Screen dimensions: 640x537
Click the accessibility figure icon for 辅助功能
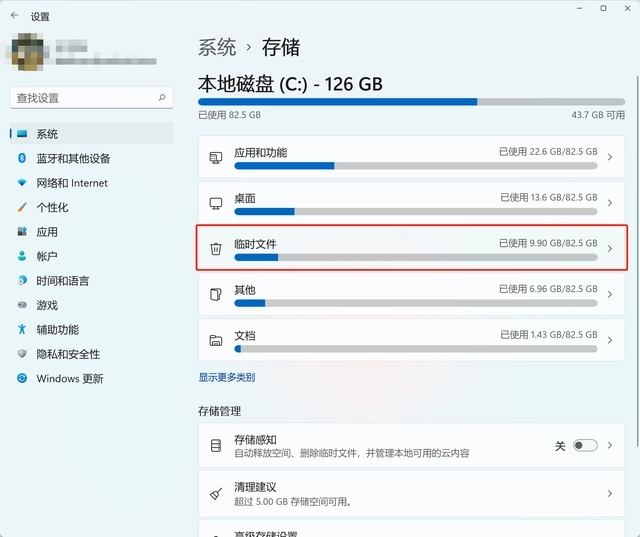point(22,329)
